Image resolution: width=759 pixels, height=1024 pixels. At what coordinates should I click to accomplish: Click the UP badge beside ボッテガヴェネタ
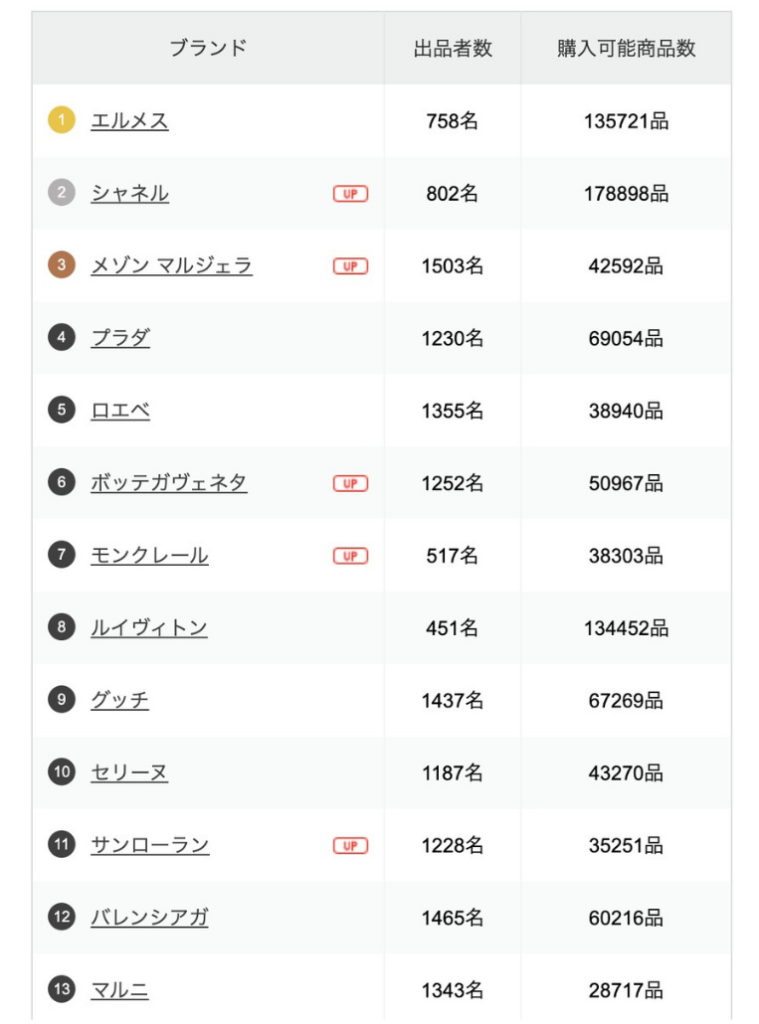(x=350, y=483)
